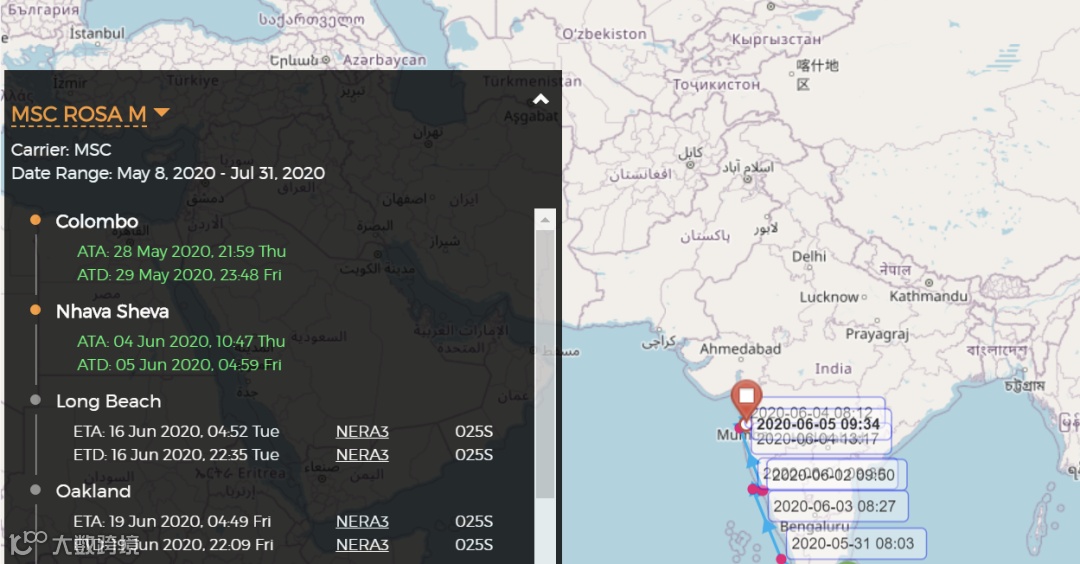Open NERA3 service link in Oakland ETA row
Viewport: 1080px width, 564px height.
coord(362,521)
